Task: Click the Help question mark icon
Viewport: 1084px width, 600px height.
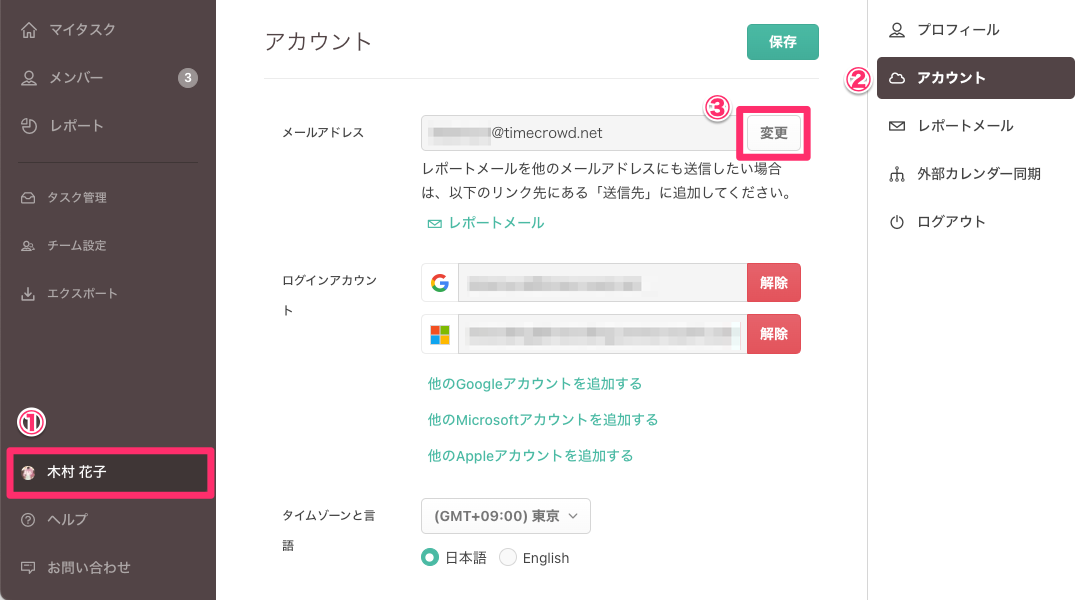Action: tap(28, 520)
